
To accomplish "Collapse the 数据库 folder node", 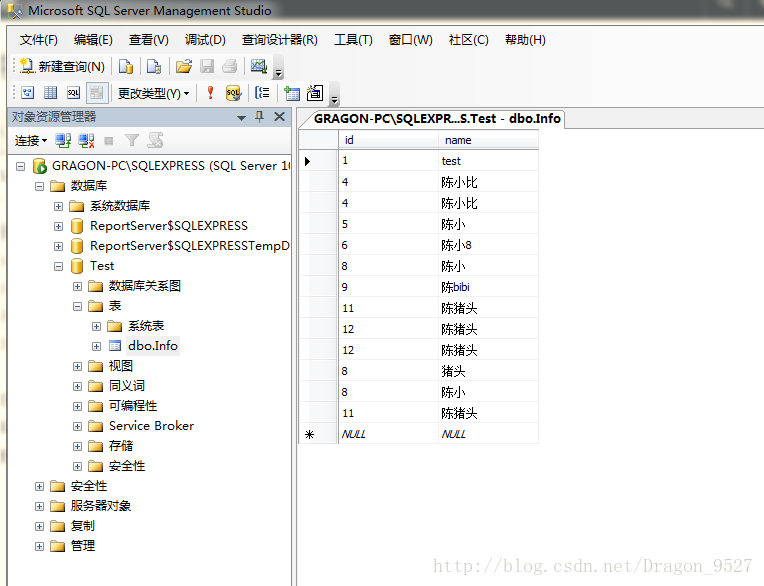I will (39, 187).
